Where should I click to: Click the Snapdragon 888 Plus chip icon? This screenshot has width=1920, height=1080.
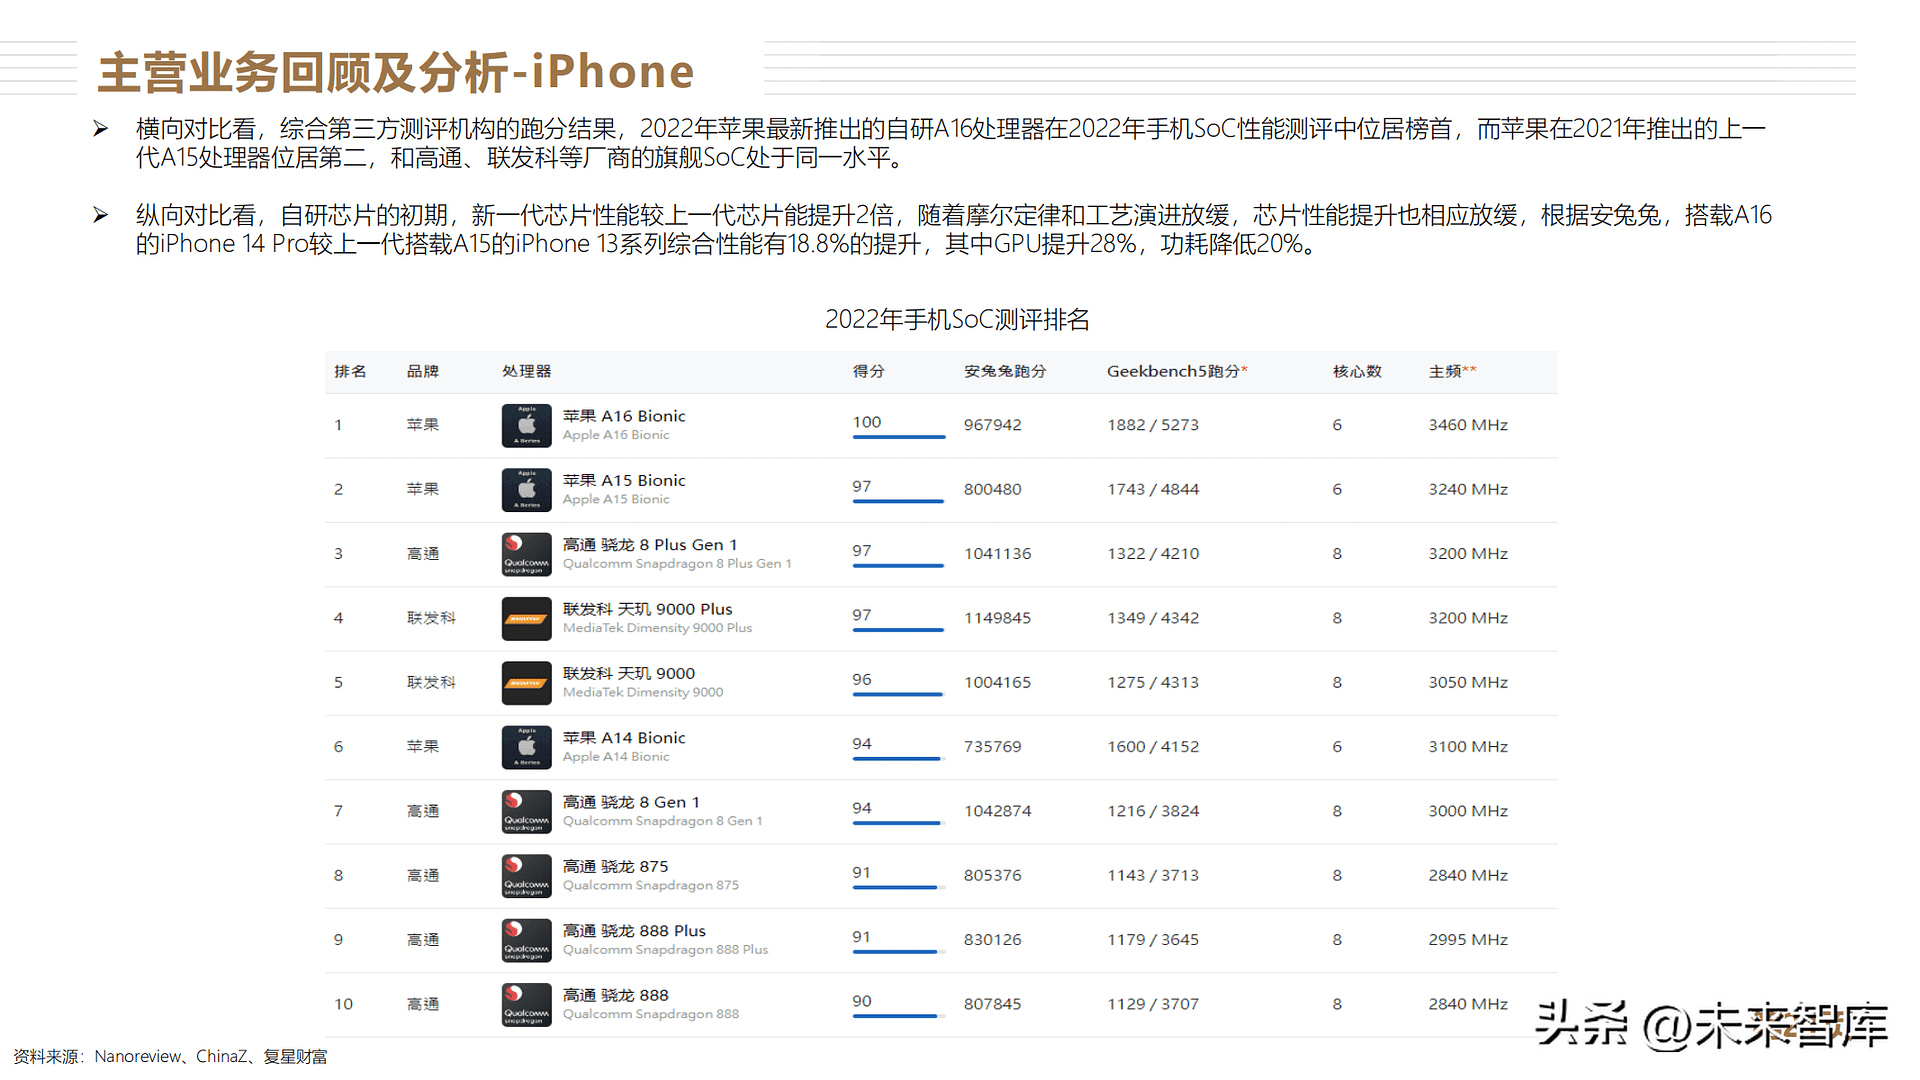526,940
